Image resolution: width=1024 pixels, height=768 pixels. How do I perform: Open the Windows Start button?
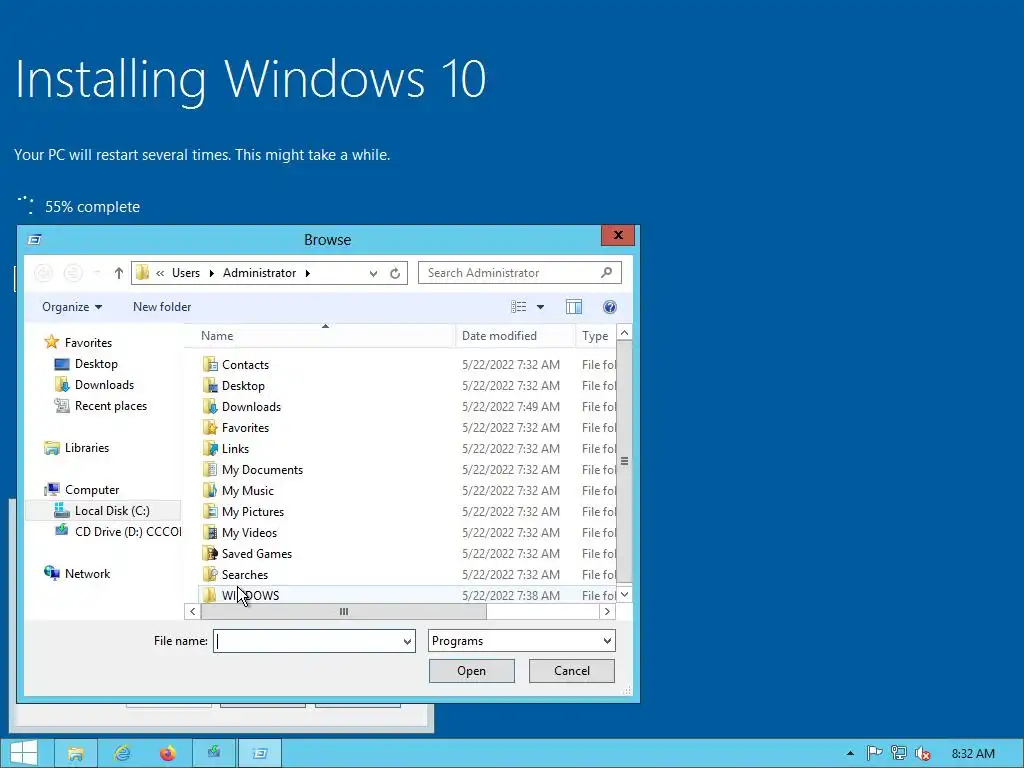(24, 753)
